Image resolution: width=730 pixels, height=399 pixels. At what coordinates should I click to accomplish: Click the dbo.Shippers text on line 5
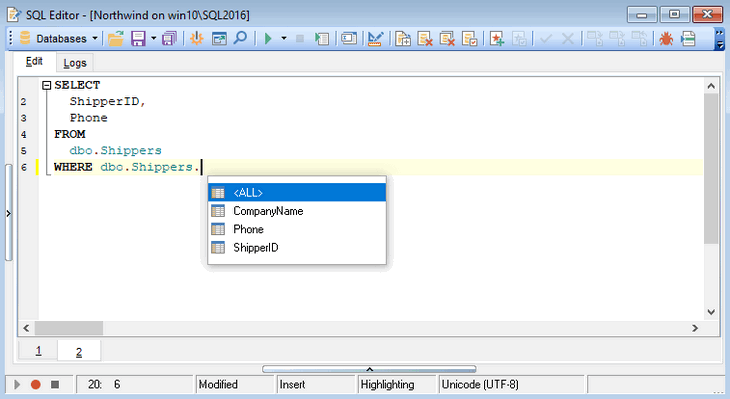tap(115, 150)
